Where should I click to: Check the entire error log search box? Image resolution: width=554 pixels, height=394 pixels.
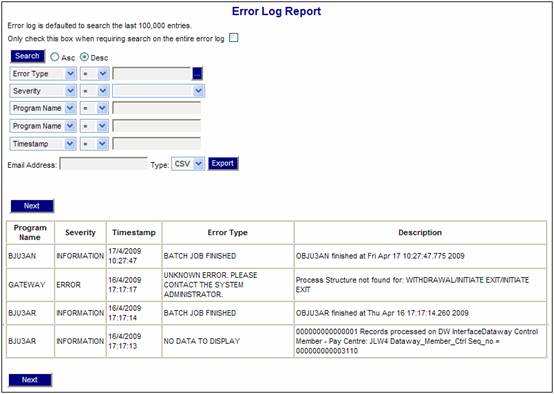click(x=234, y=38)
